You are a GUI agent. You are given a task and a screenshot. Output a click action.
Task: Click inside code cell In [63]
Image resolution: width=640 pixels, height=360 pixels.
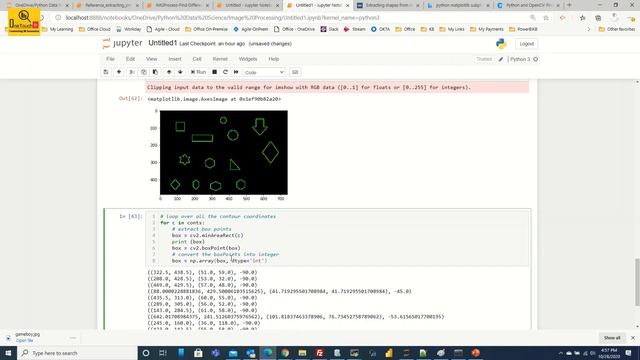(337, 238)
